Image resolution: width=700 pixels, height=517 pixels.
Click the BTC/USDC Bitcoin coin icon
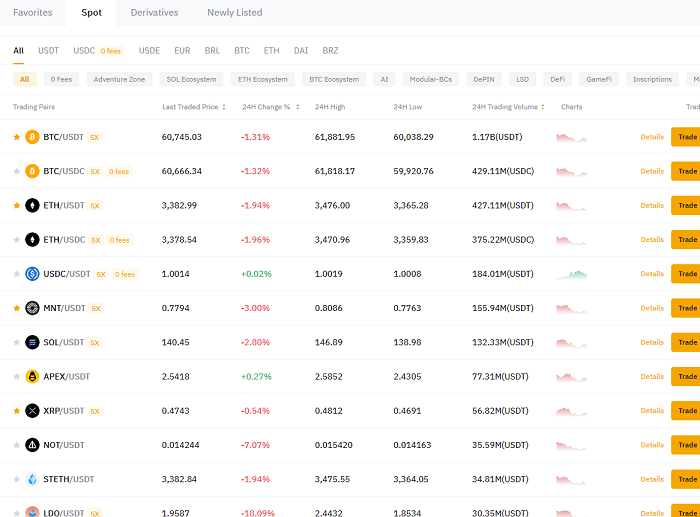(x=32, y=171)
